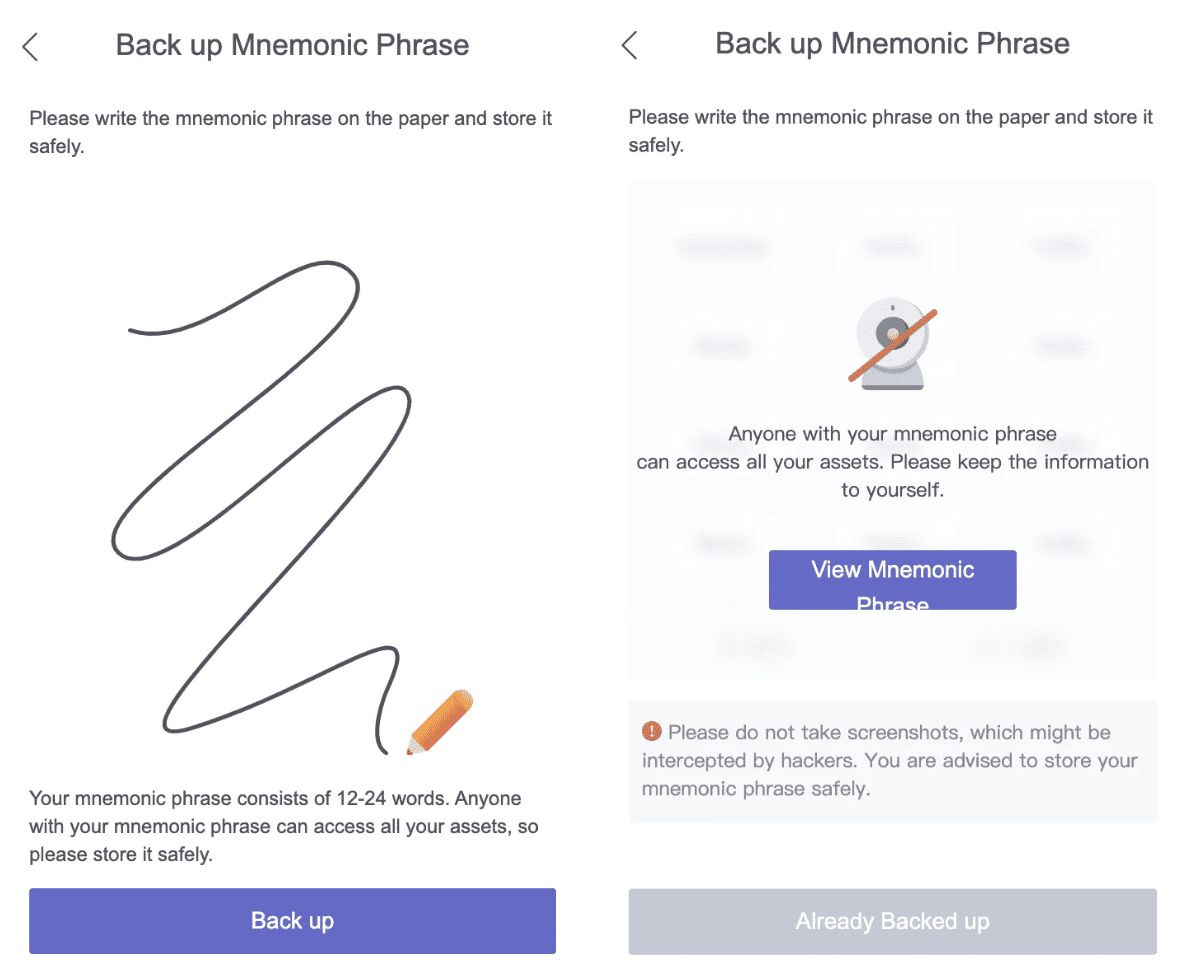The image size is (1182, 976).
Task: Click the right screen's Back up Mnemonic Phrase title
Action: coord(892,44)
